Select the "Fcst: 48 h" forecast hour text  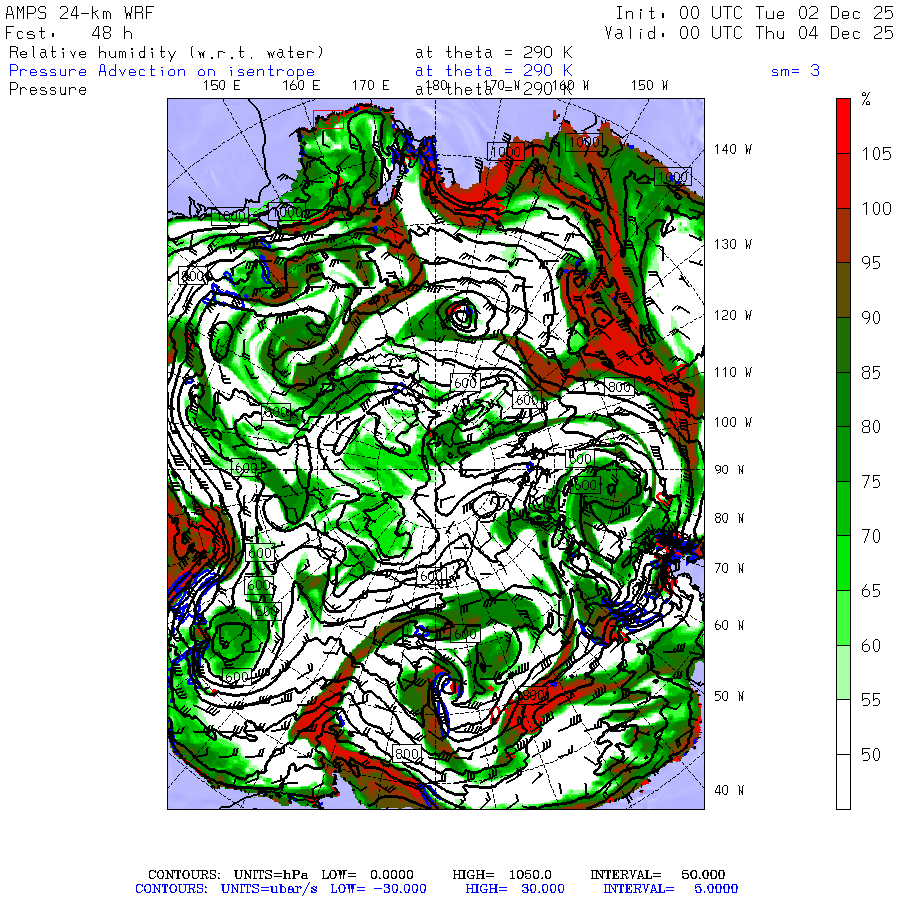tap(69, 33)
